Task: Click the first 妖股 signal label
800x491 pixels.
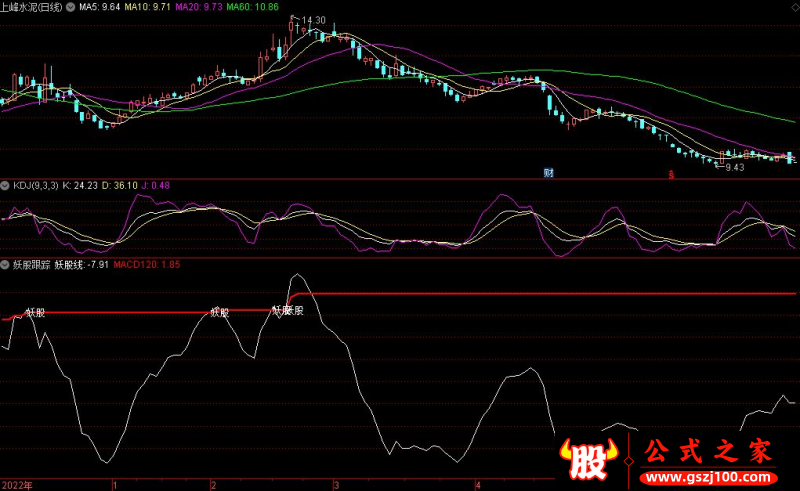Action: (35, 312)
